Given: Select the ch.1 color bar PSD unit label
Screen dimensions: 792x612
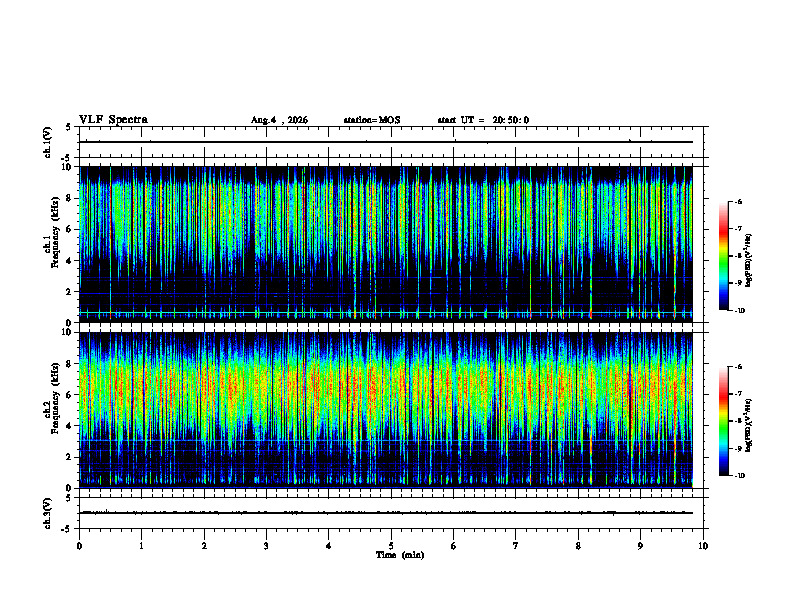Looking at the screenshot, I should tap(749, 260).
